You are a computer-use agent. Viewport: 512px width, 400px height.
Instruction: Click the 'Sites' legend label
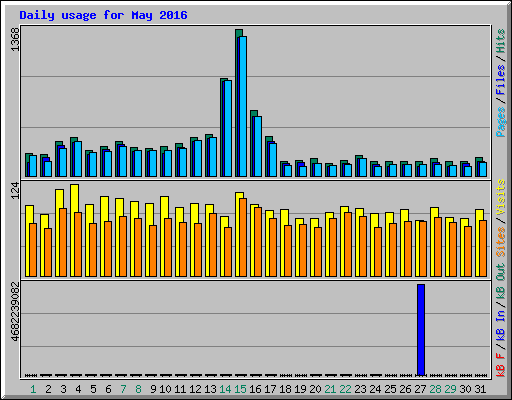click(x=500, y=242)
